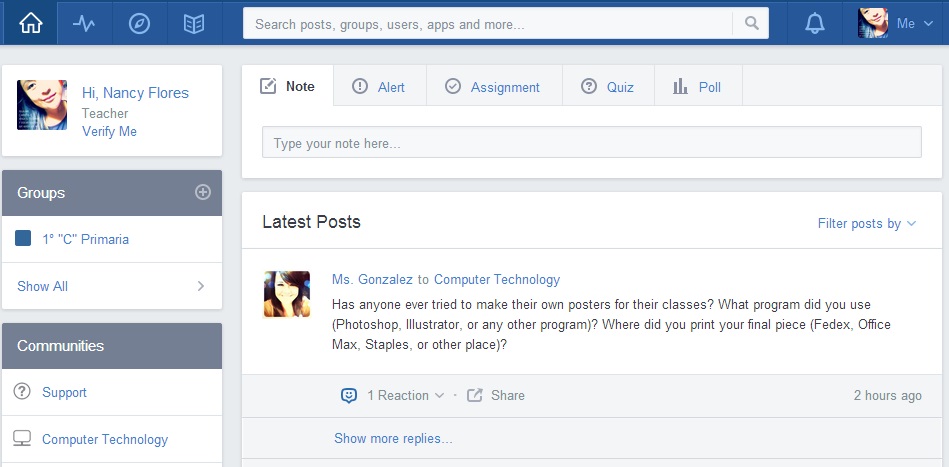Switch to the Quiz tab
The width and height of the screenshot is (949, 467).
click(608, 87)
